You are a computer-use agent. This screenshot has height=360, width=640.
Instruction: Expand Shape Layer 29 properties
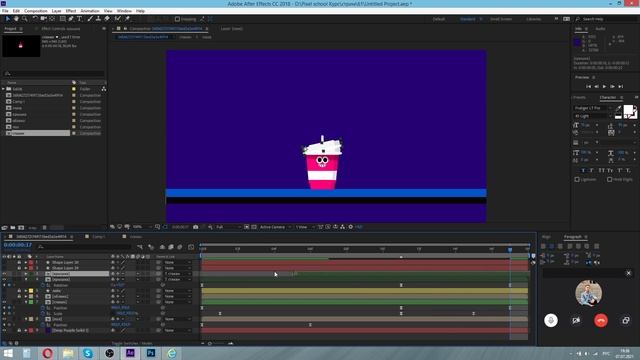(x=26, y=268)
